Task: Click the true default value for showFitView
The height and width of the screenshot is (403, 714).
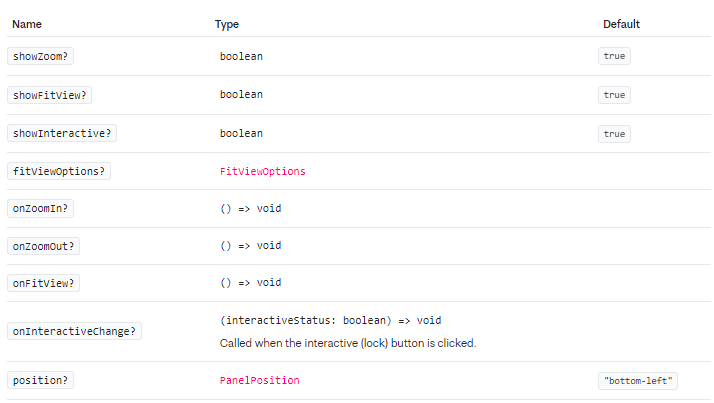Action: click(x=614, y=95)
